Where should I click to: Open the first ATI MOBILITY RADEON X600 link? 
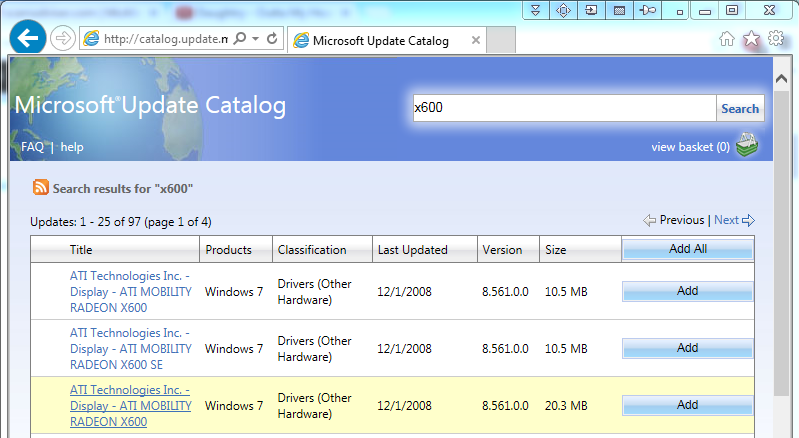coord(130,292)
